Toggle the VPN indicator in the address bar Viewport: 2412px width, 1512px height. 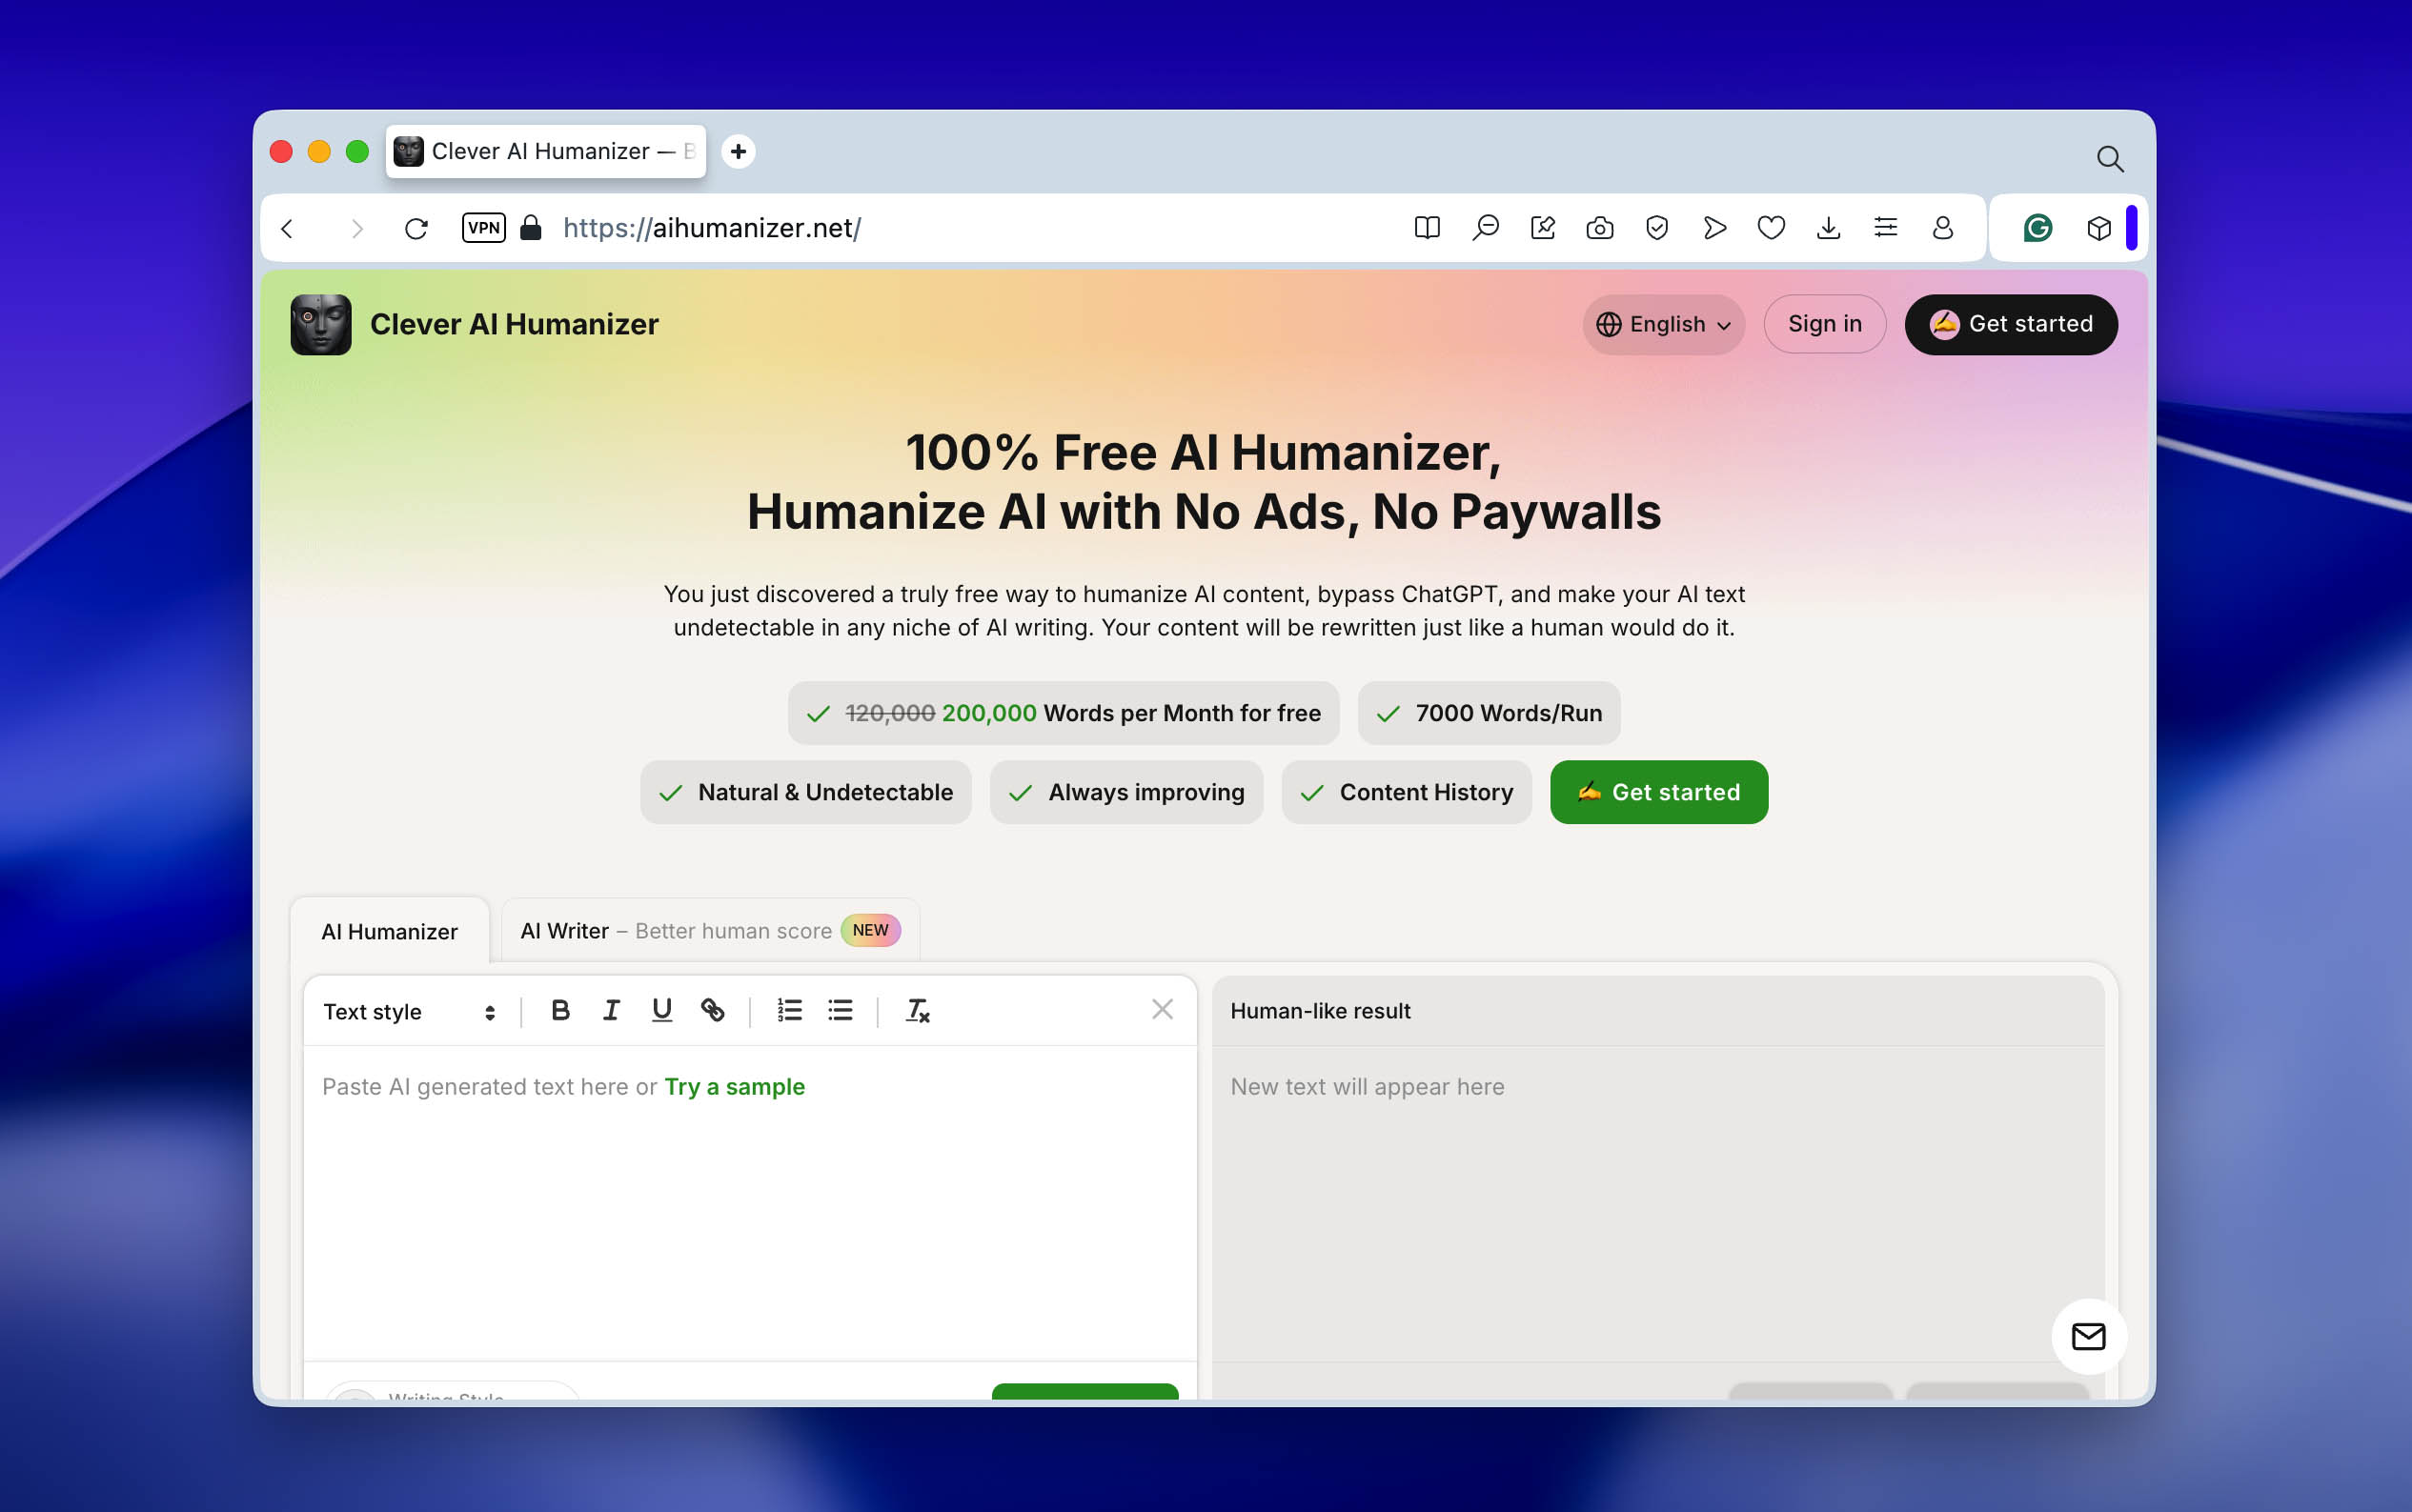click(x=484, y=228)
